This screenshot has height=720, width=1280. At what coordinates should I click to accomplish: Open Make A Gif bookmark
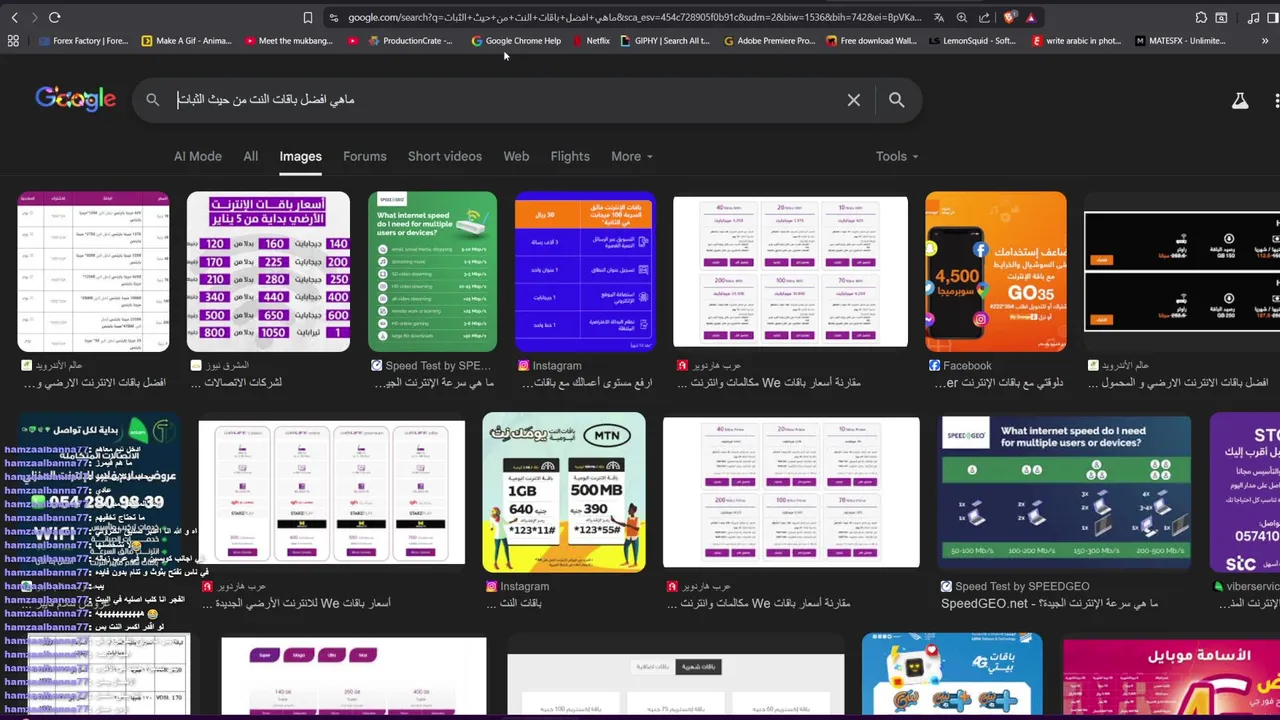click(x=186, y=41)
